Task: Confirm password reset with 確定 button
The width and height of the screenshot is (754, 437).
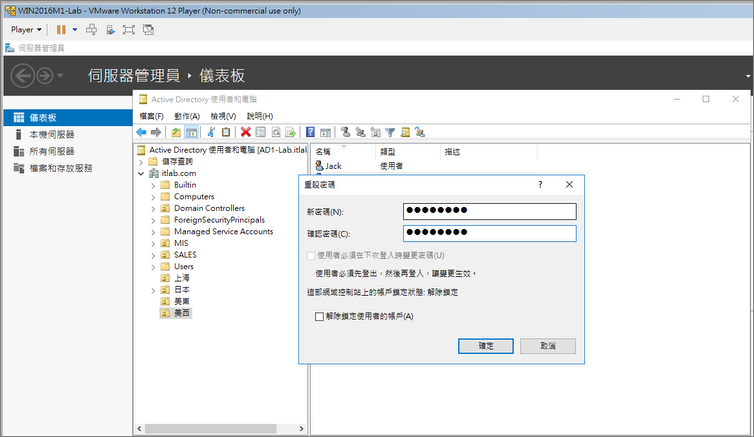Action: tap(486, 346)
